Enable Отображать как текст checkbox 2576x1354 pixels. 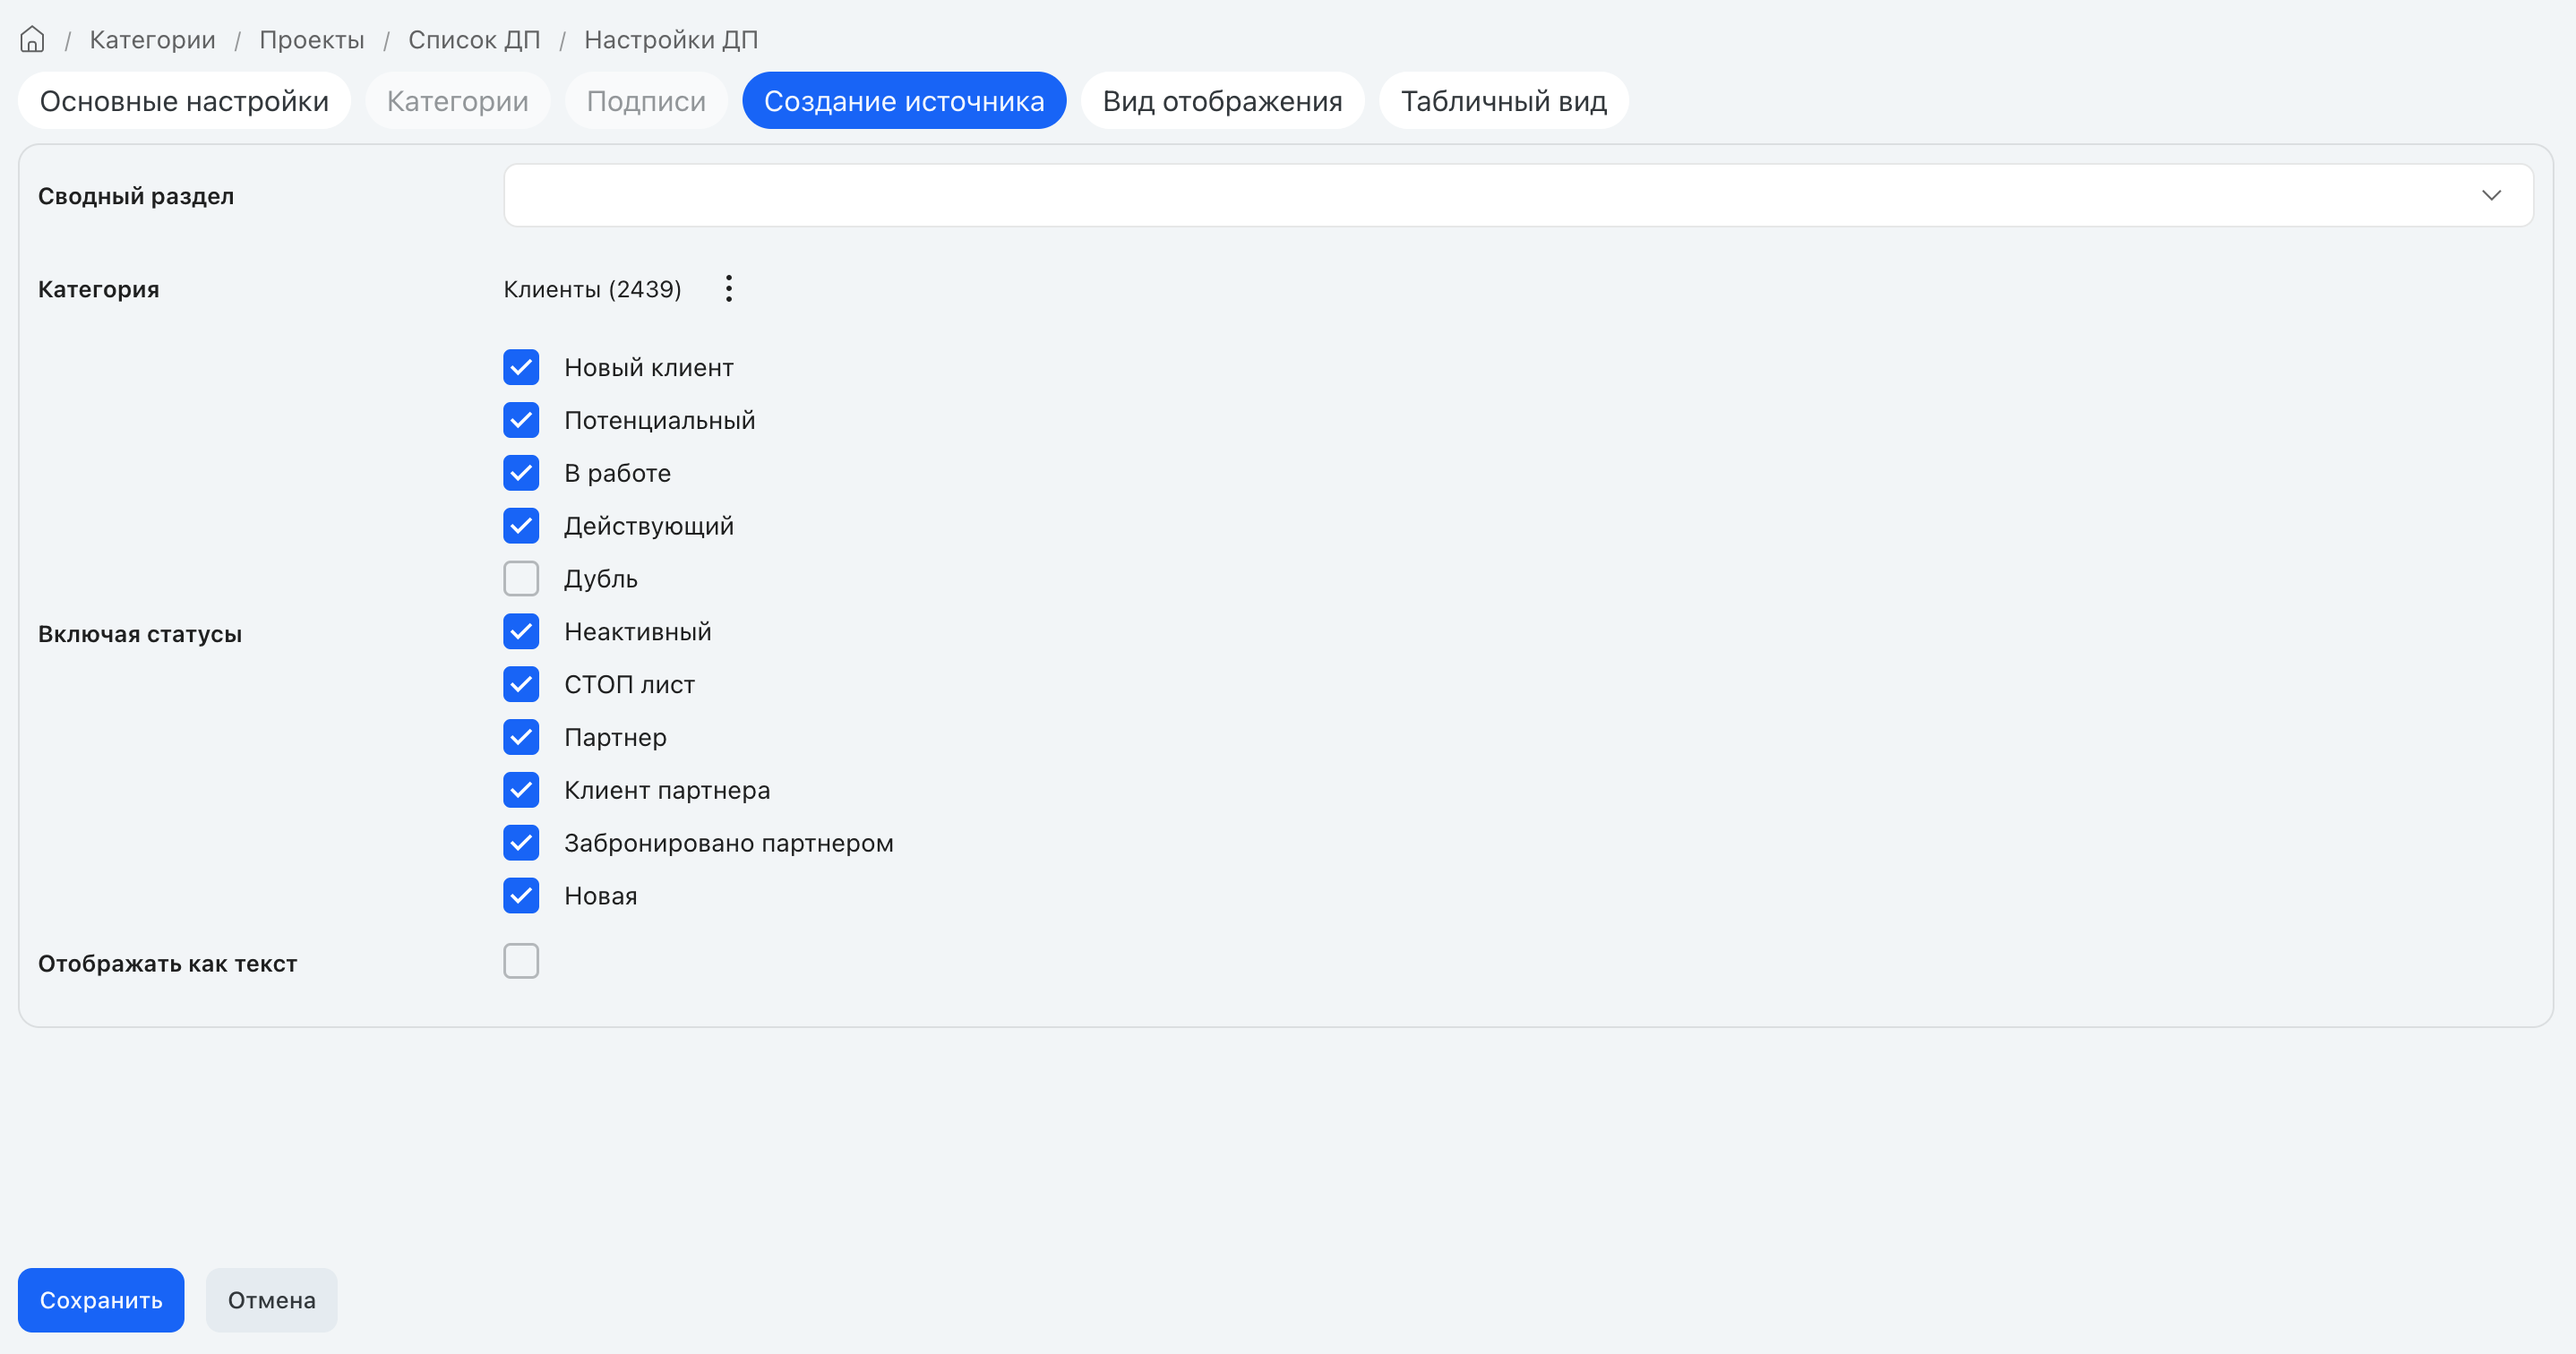521,961
